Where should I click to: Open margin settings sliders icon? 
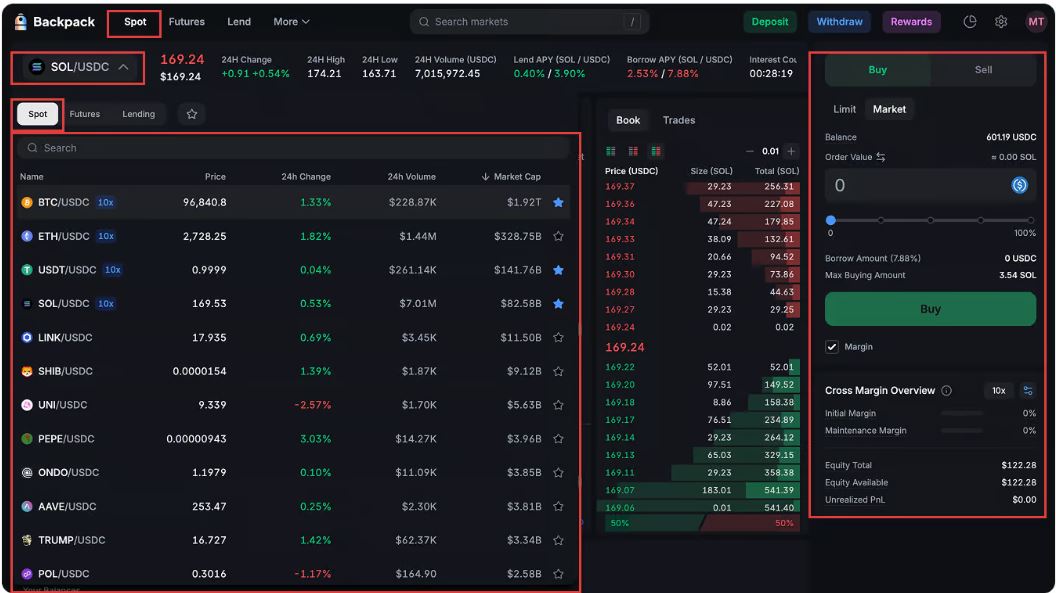1028,390
